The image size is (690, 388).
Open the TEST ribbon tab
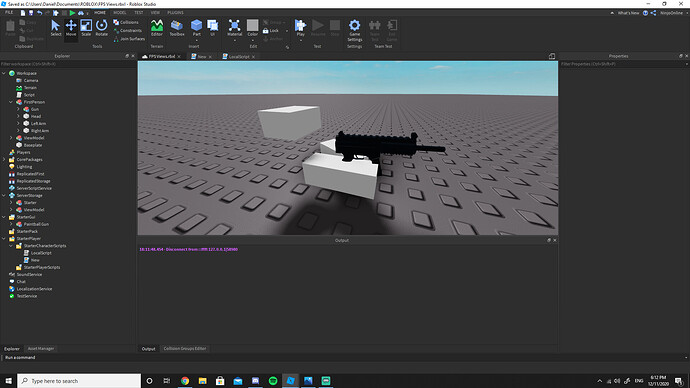pyautogui.click(x=139, y=13)
